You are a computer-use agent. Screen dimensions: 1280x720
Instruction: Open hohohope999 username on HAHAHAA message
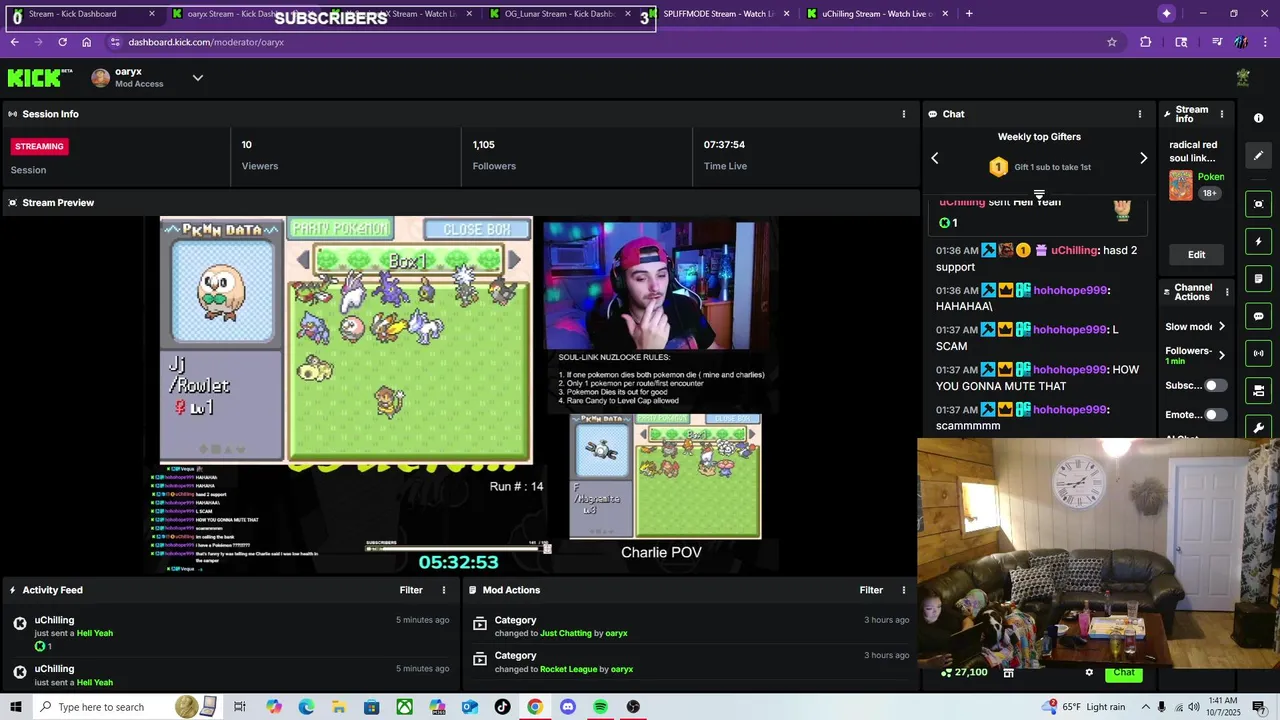[x=1070, y=290]
